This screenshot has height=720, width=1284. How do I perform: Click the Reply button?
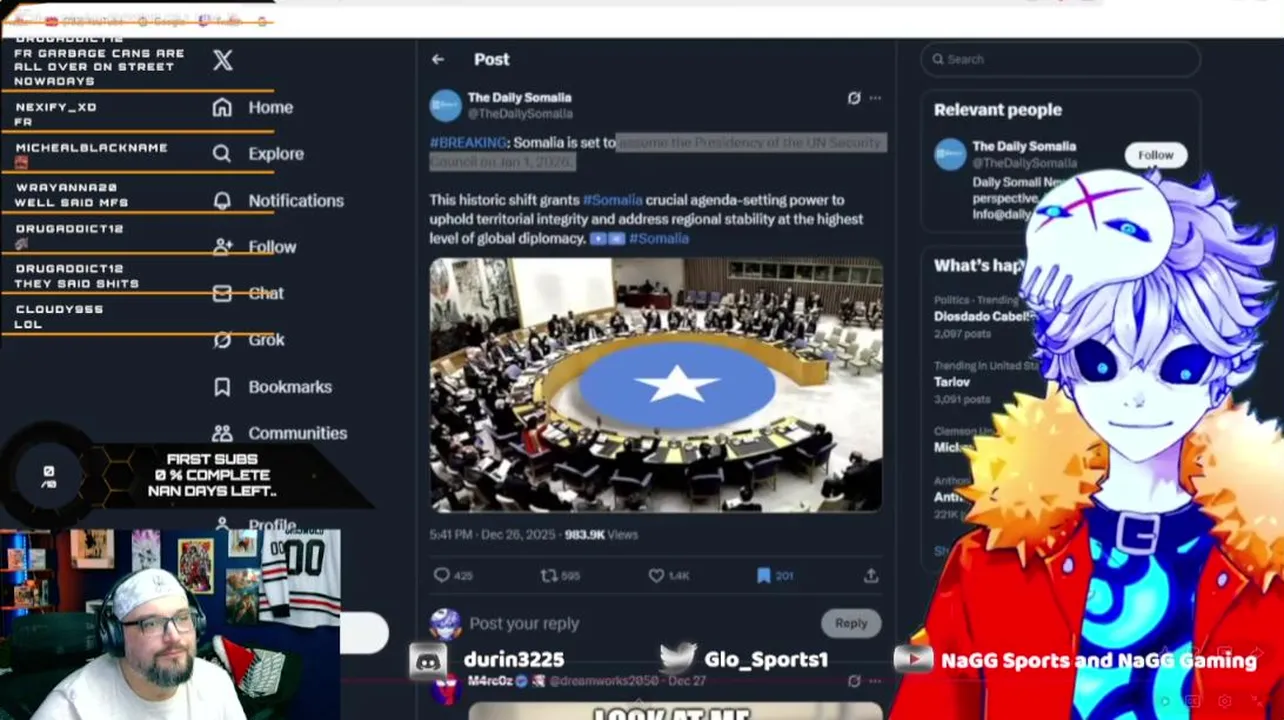[851, 623]
